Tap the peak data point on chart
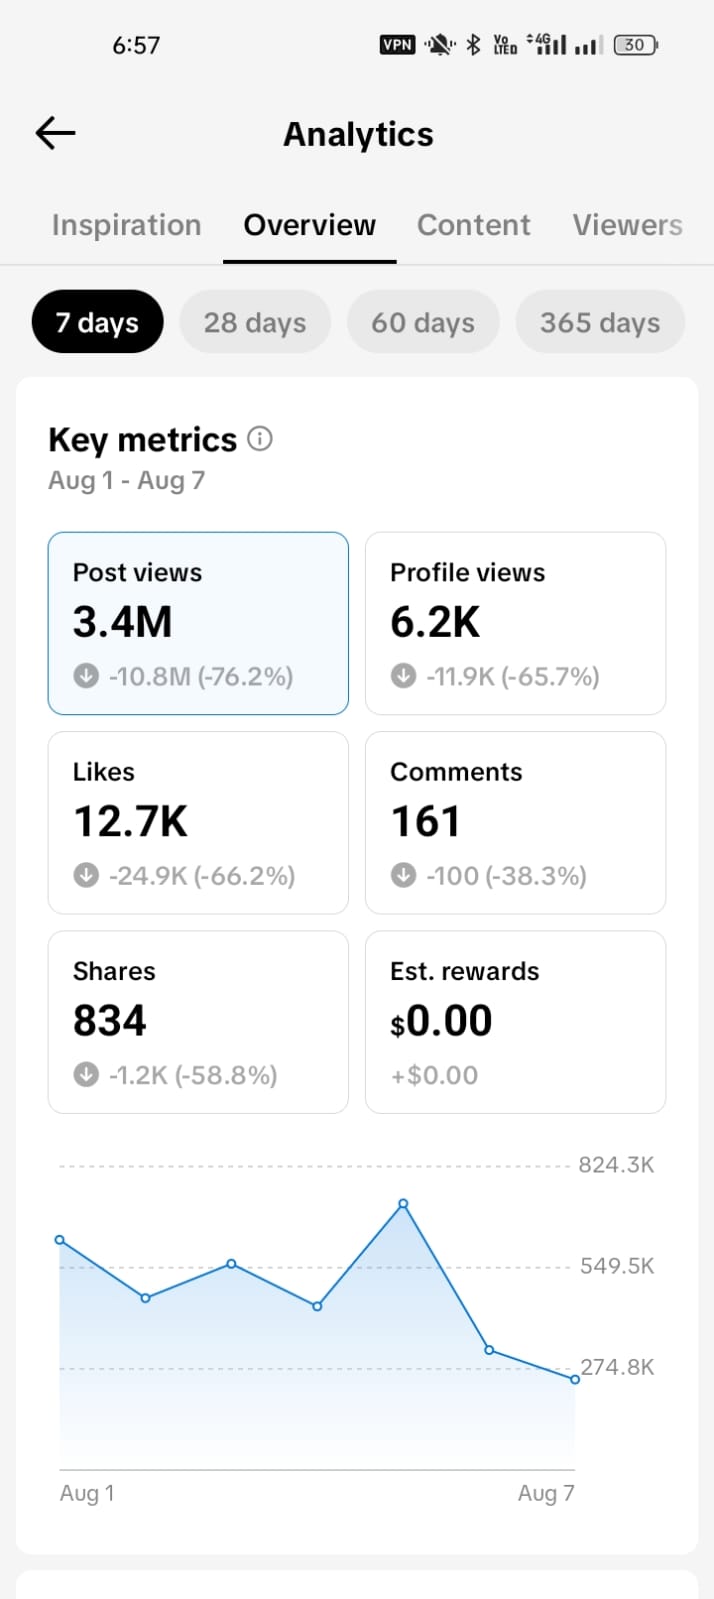 (403, 1204)
